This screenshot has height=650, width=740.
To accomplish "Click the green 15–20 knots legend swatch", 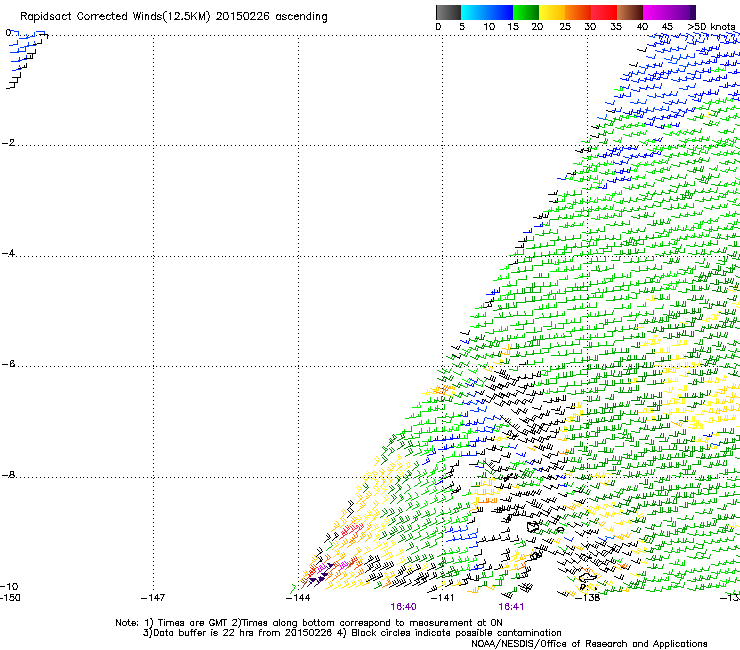I will (526, 12).
